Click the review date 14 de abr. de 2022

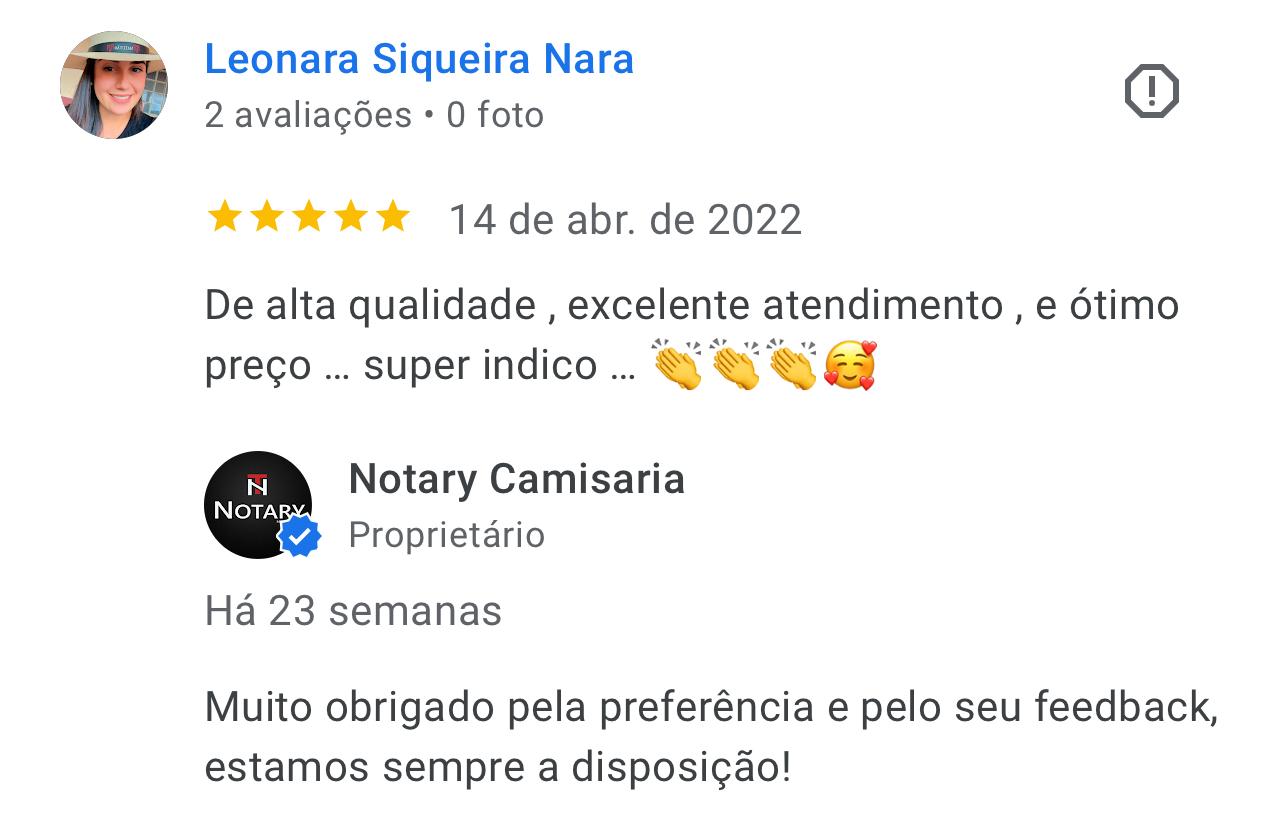pyautogui.click(x=625, y=220)
